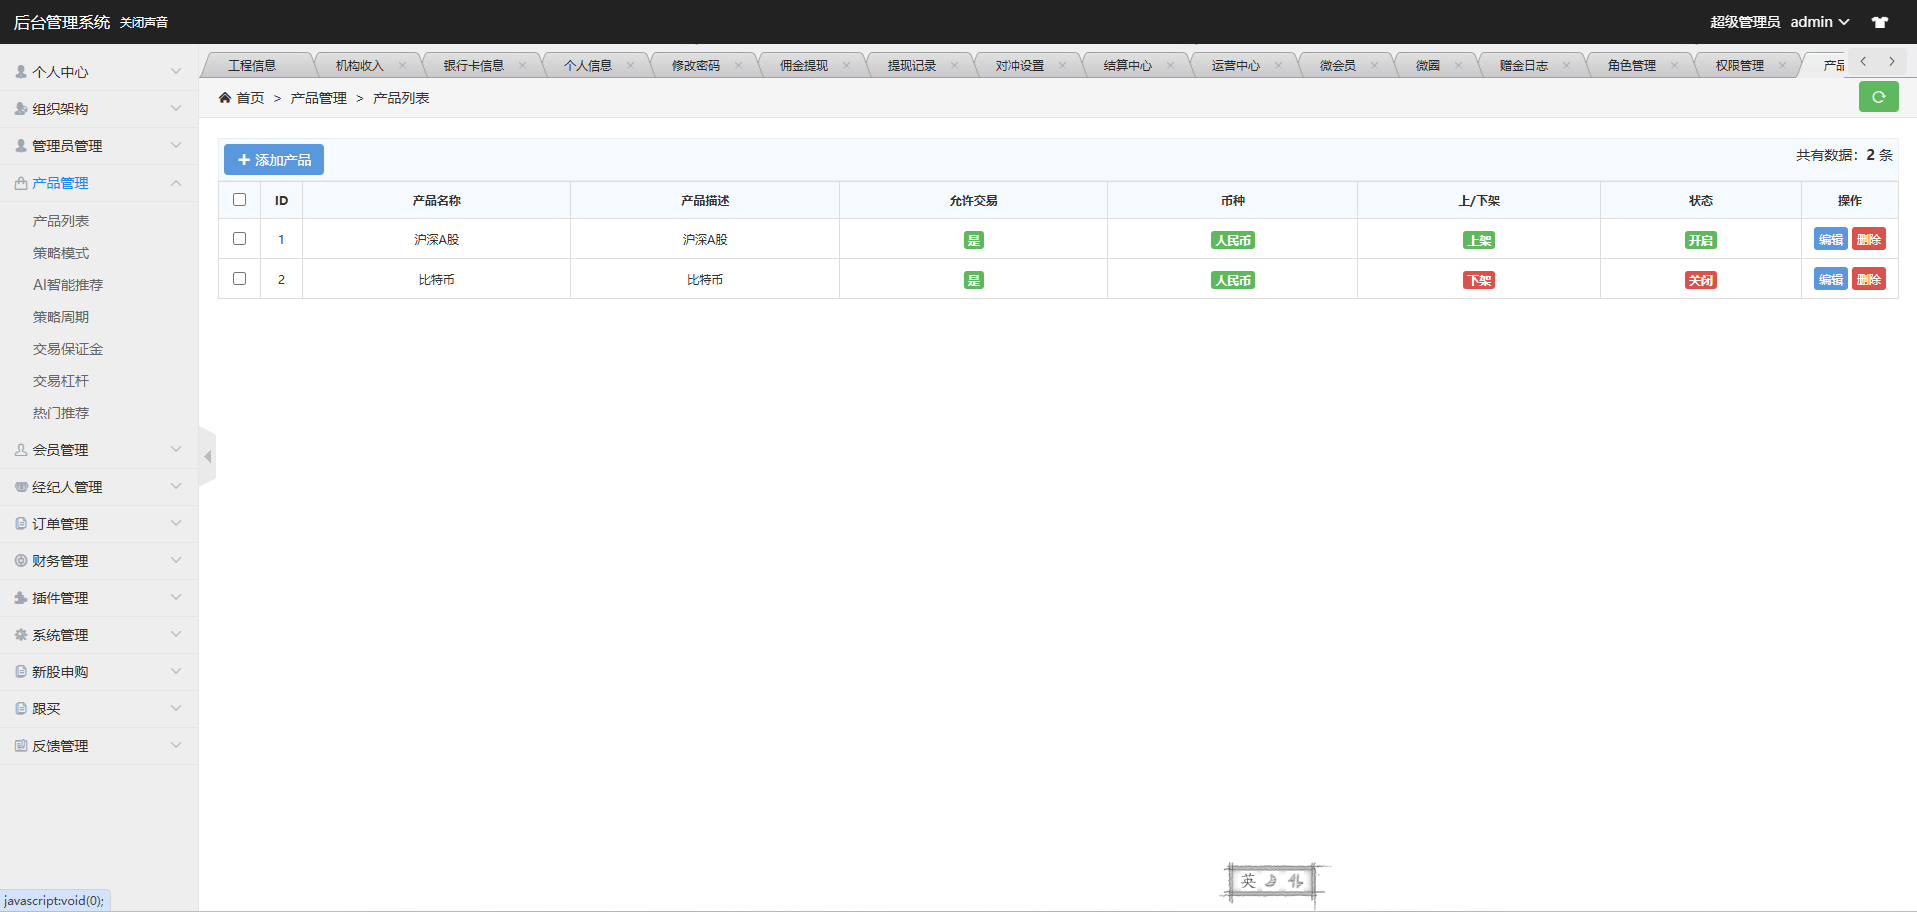Image resolution: width=1917 pixels, height=912 pixels.
Task: Click the 添加产品 button
Action: 274,160
